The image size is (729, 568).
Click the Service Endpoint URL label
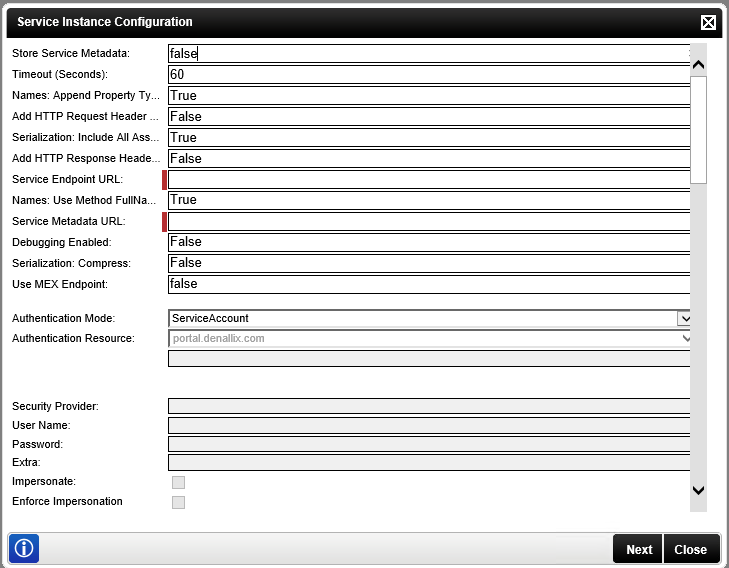[x=67, y=179]
